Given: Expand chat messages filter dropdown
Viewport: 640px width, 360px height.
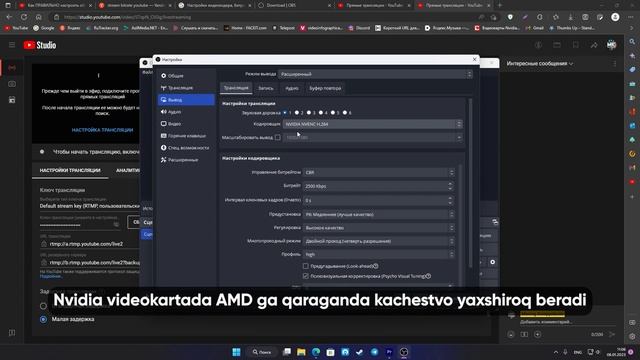Looking at the screenshot, I should (x=540, y=64).
